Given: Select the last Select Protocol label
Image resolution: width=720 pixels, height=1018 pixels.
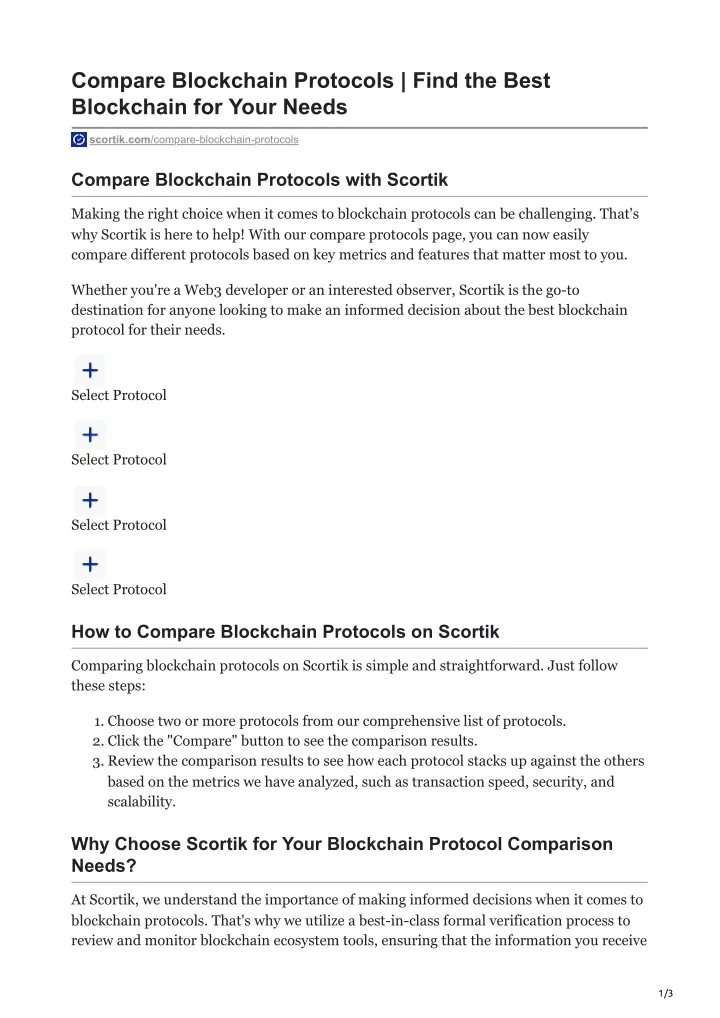Looking at the screenshot, I should (x=119, y=590).
